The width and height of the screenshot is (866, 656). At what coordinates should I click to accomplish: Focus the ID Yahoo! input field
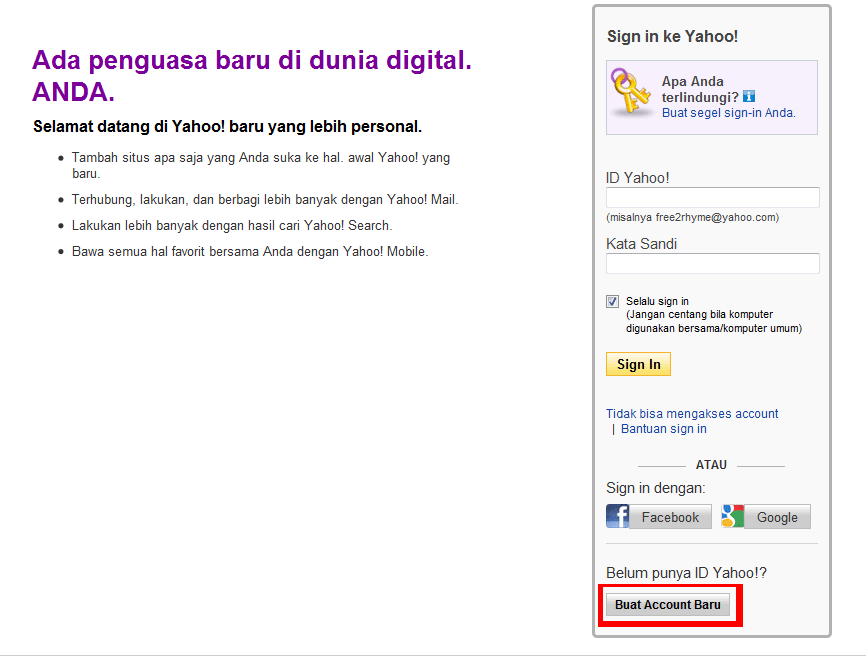point(712,198)
